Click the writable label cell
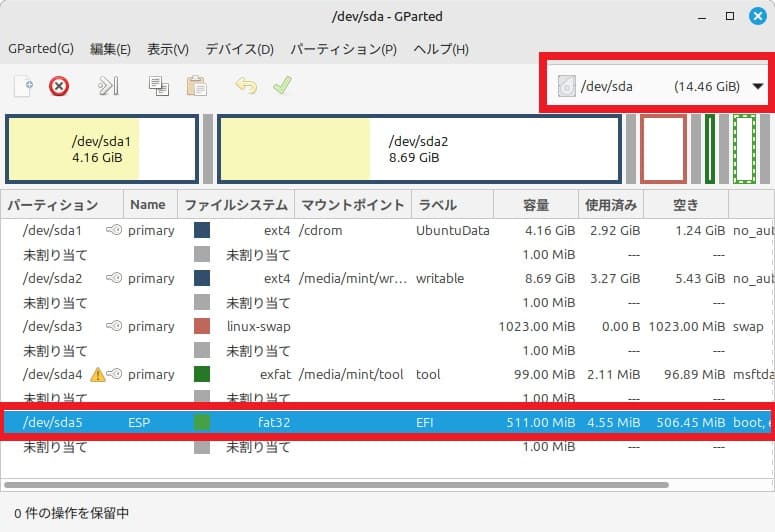775x532 pixels. pos(440,278)
